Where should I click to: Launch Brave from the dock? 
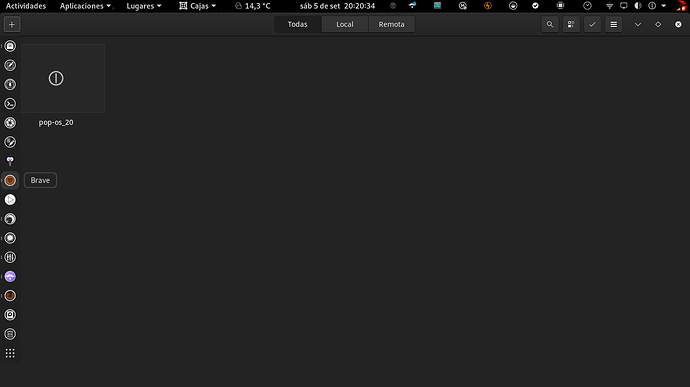(10, 181)
